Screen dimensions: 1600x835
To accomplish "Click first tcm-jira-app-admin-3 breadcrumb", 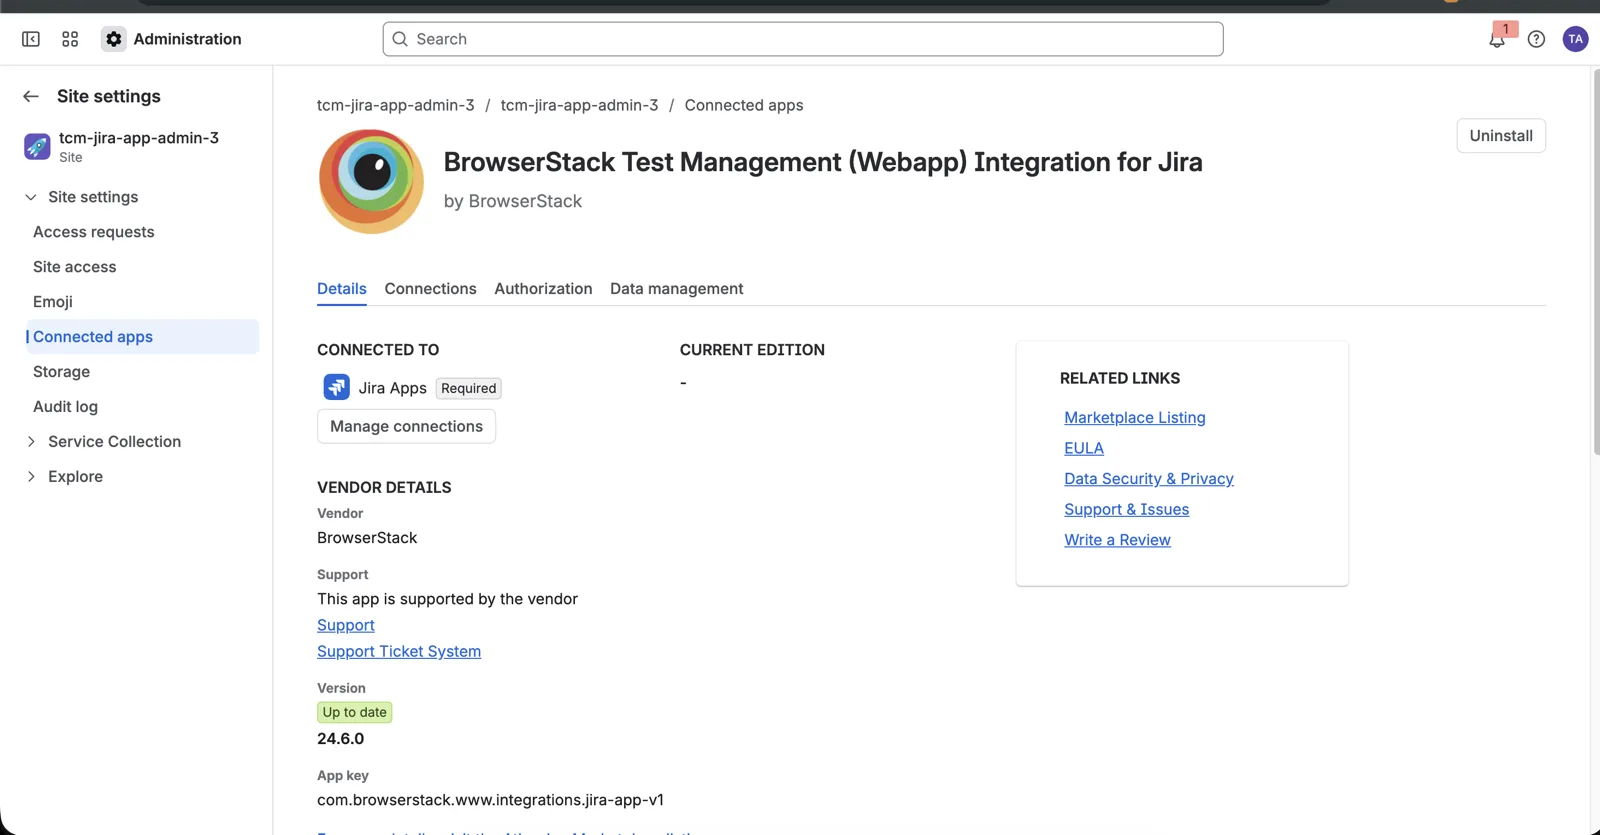I will [396, 105].
